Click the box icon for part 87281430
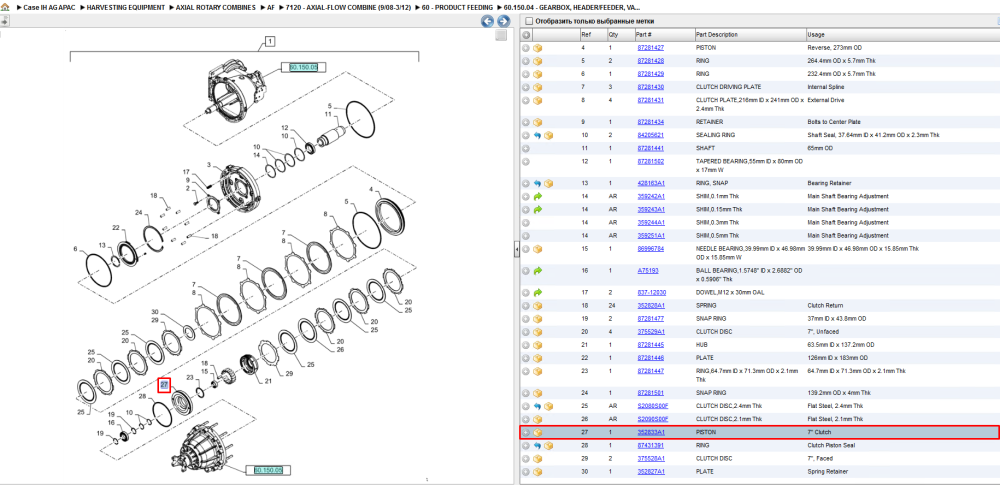 tap(538, 87)
